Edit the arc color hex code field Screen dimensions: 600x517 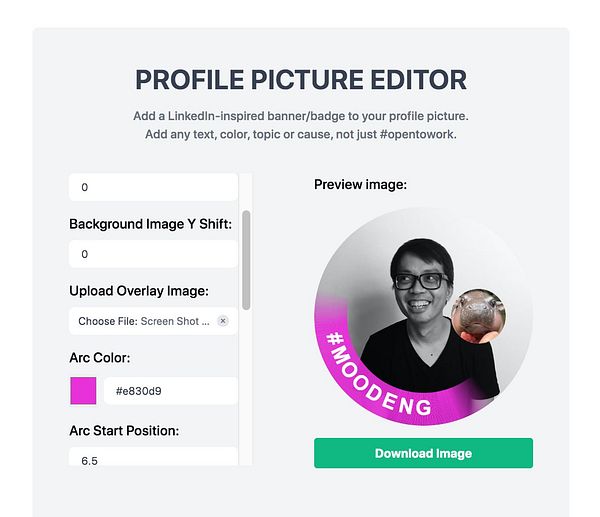170,390
